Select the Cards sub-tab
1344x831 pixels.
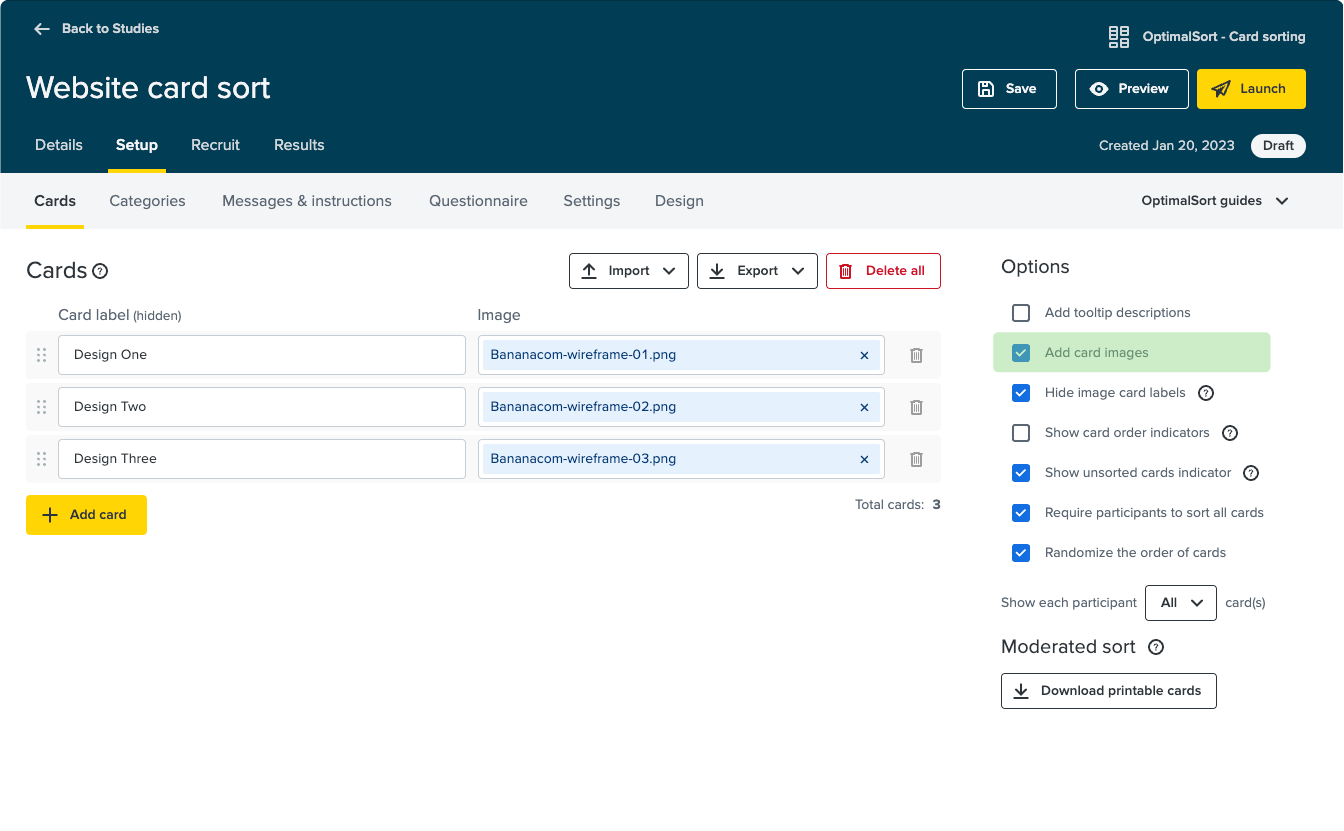[x=55, y=201]
